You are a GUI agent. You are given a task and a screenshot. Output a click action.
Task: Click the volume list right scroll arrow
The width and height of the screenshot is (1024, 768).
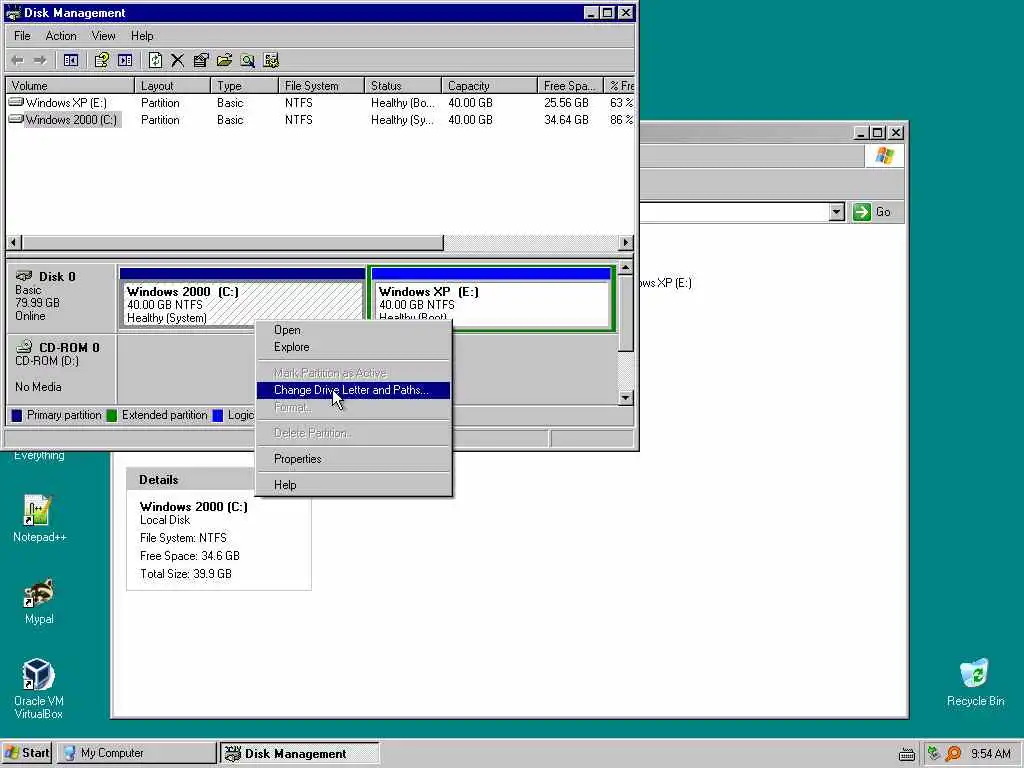(626, 242)
